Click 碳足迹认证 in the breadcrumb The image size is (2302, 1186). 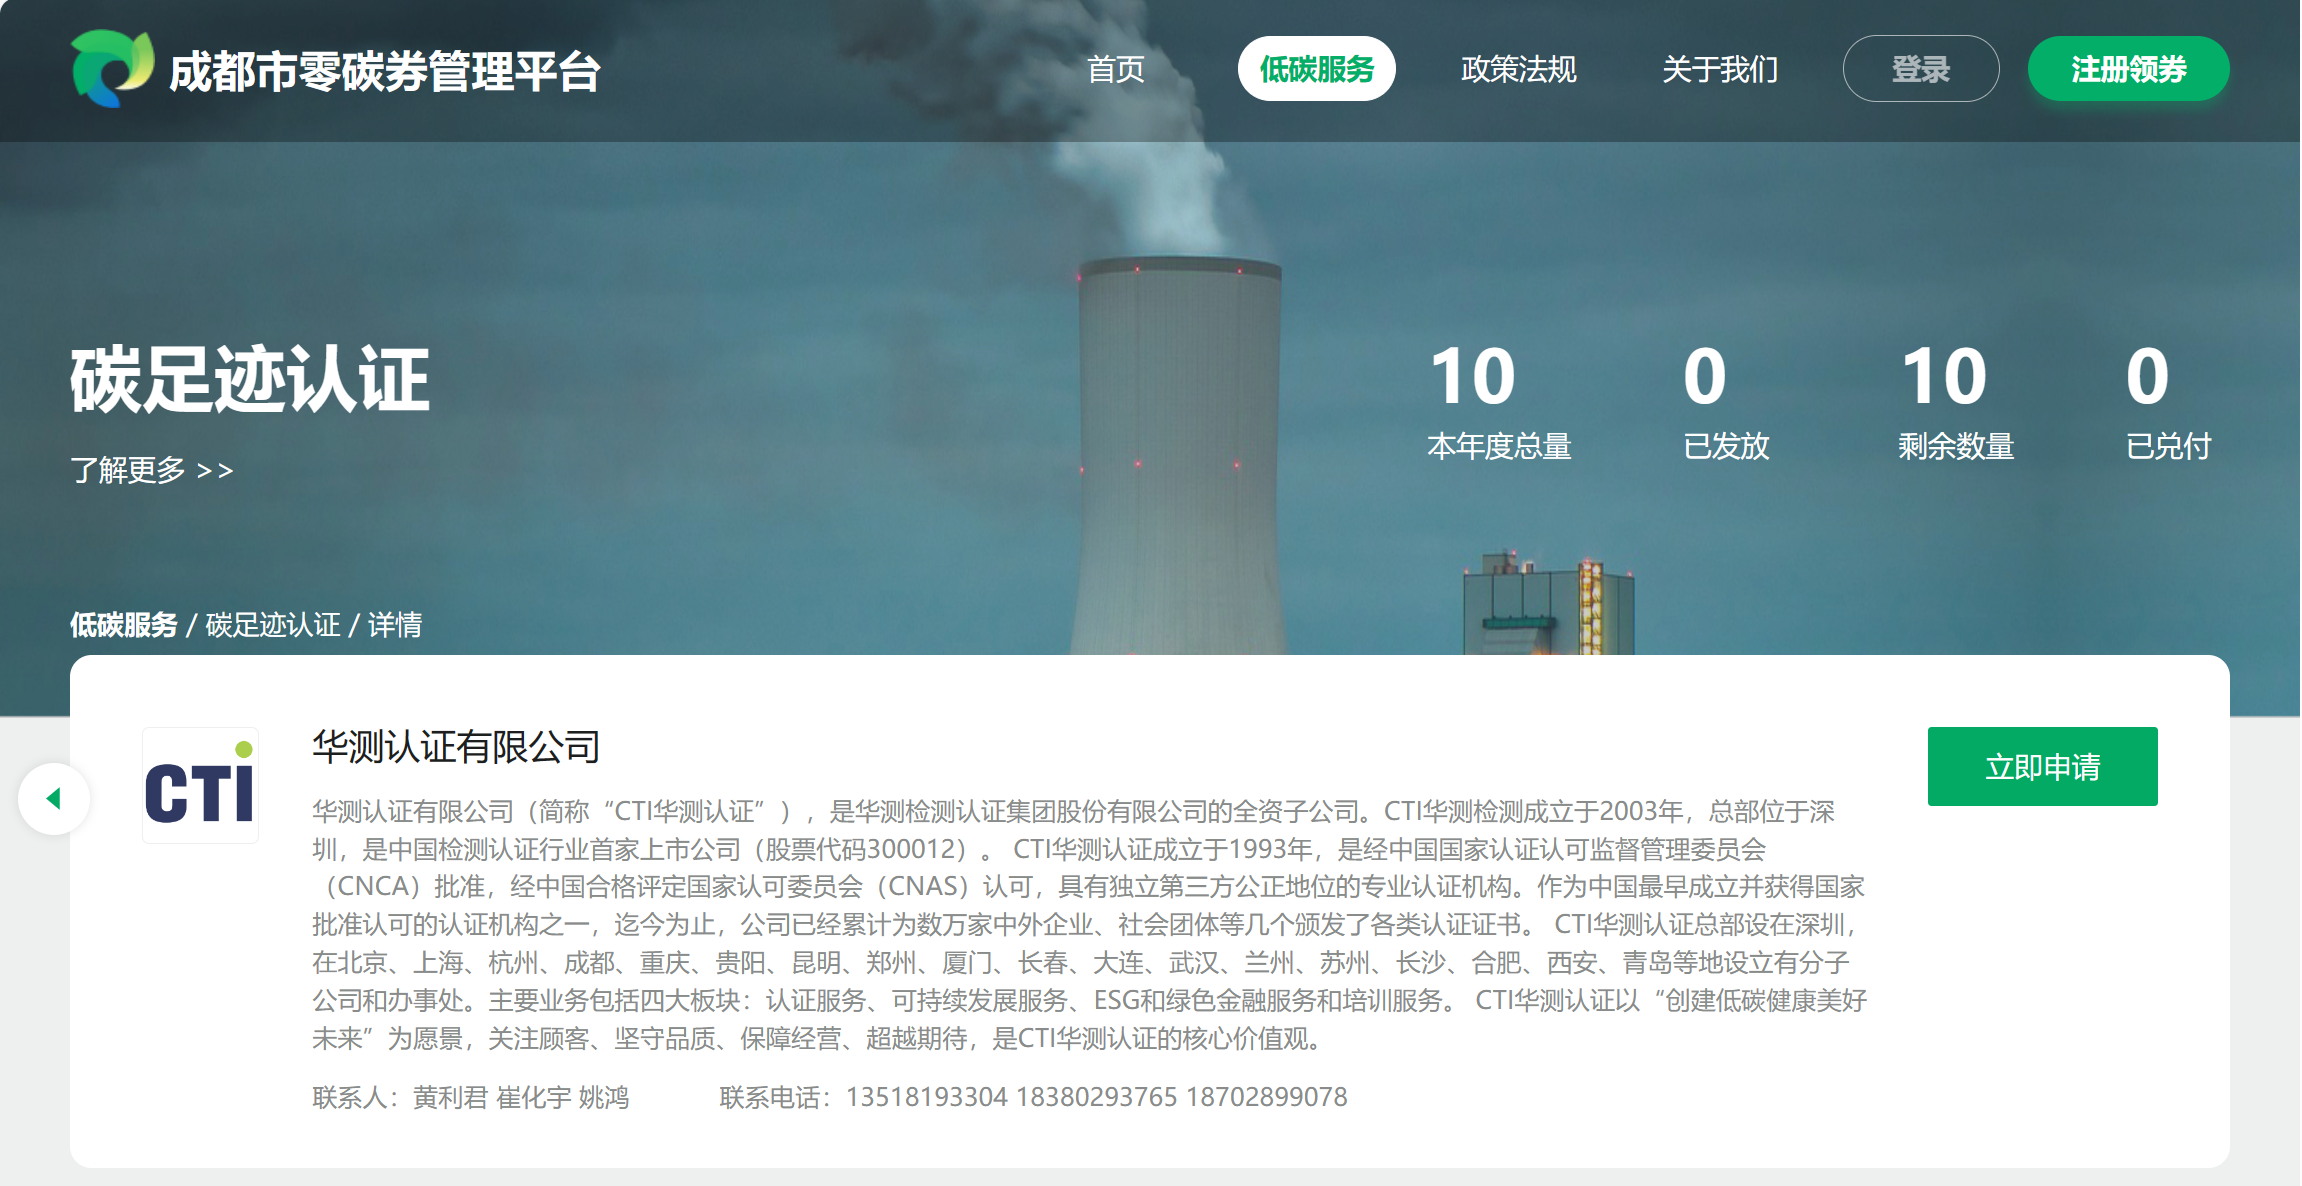tap(273, 625)
